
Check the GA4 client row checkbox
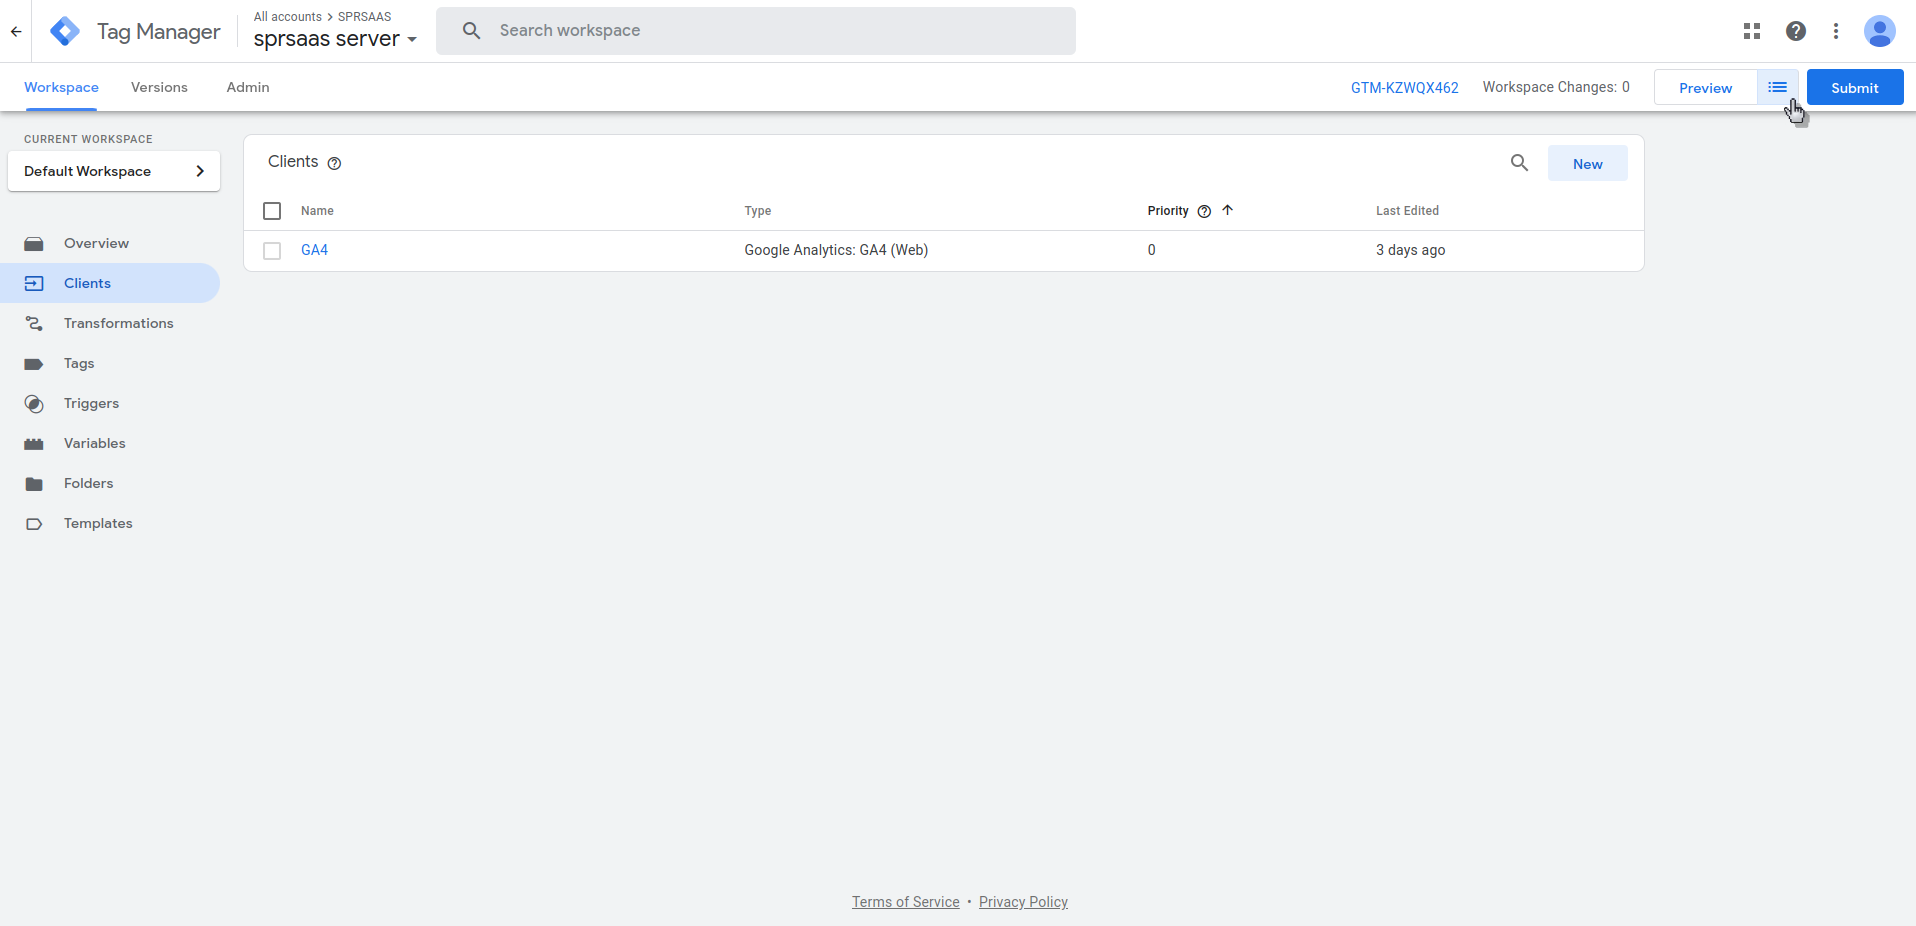pos(272,251)
